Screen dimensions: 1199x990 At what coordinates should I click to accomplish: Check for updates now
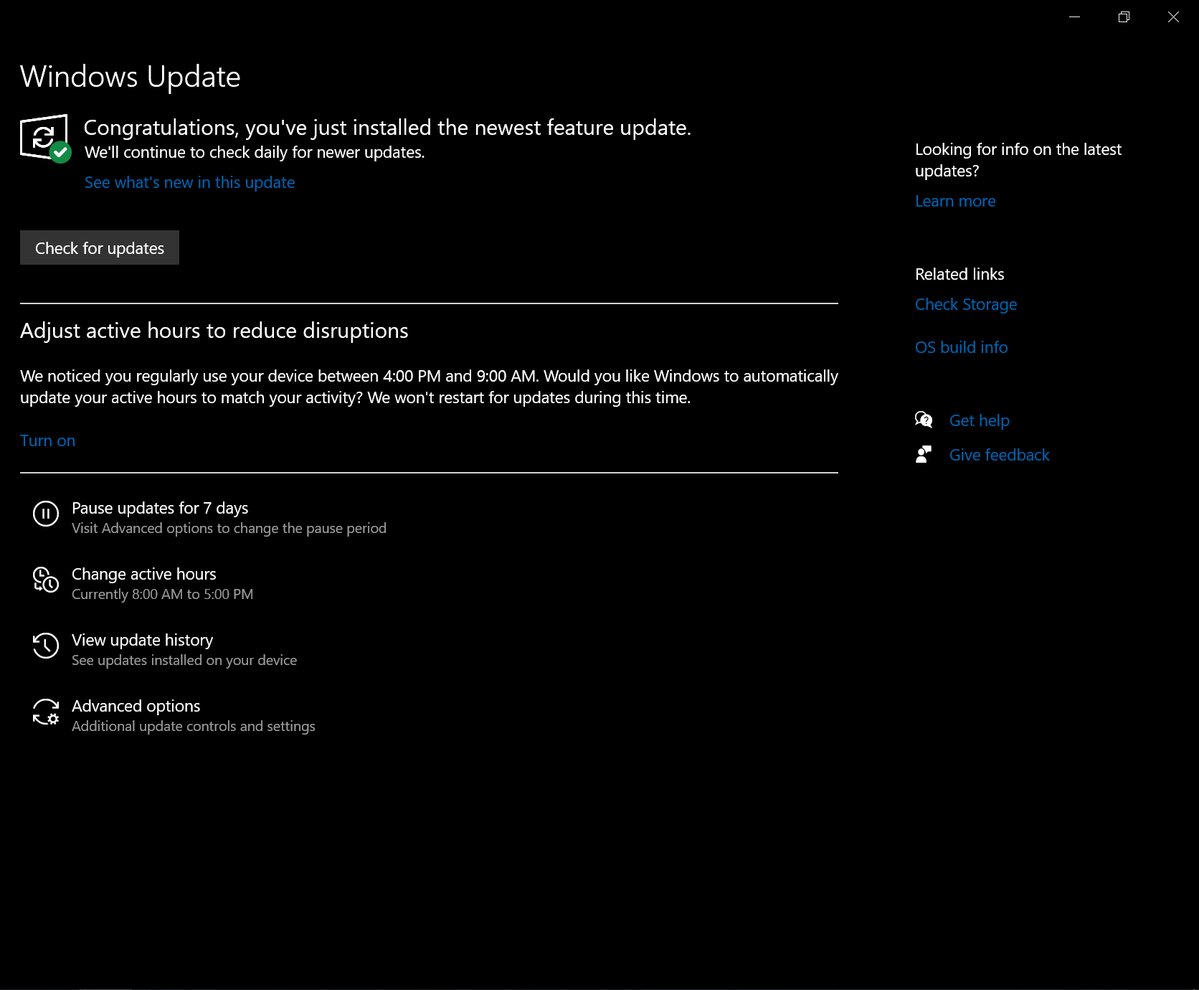point(99,248)
